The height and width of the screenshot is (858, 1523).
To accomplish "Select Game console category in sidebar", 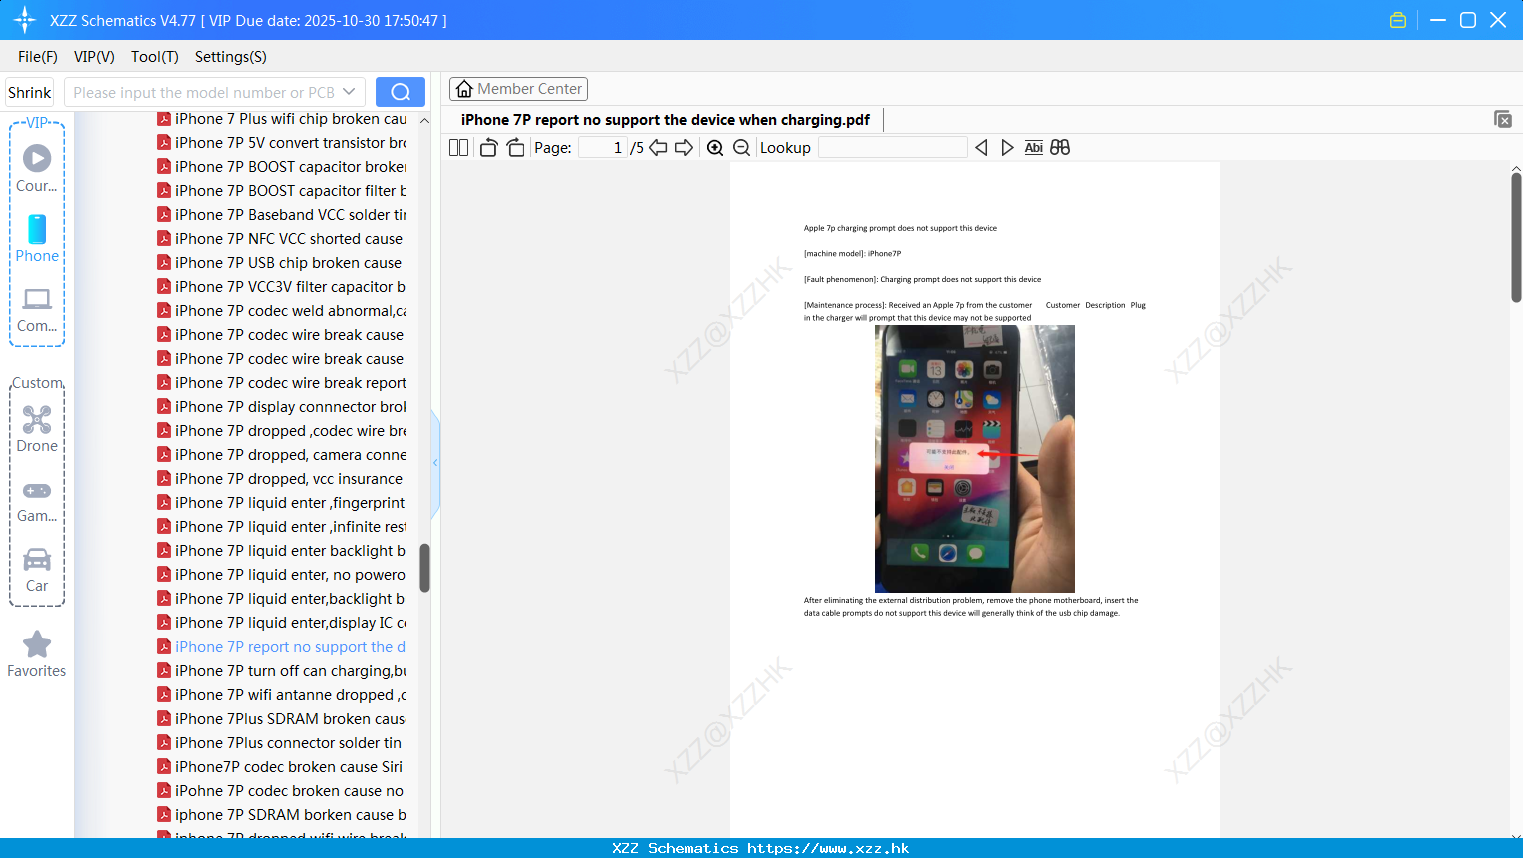I will (37, 500).
